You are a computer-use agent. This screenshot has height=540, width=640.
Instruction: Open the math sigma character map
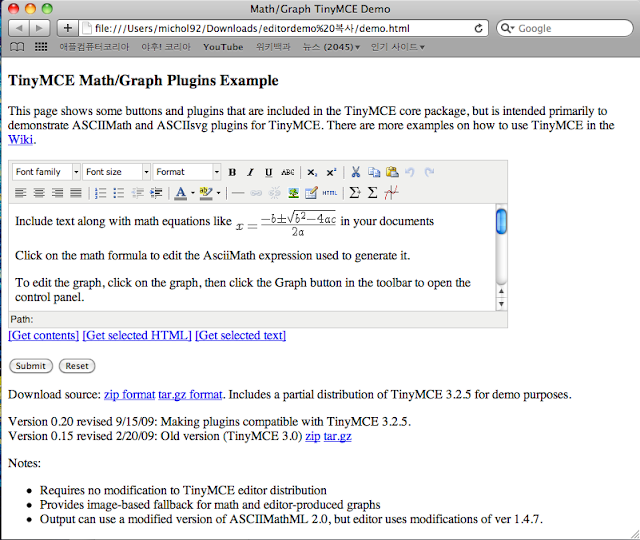pyautogui.click(x=372, y=192)
